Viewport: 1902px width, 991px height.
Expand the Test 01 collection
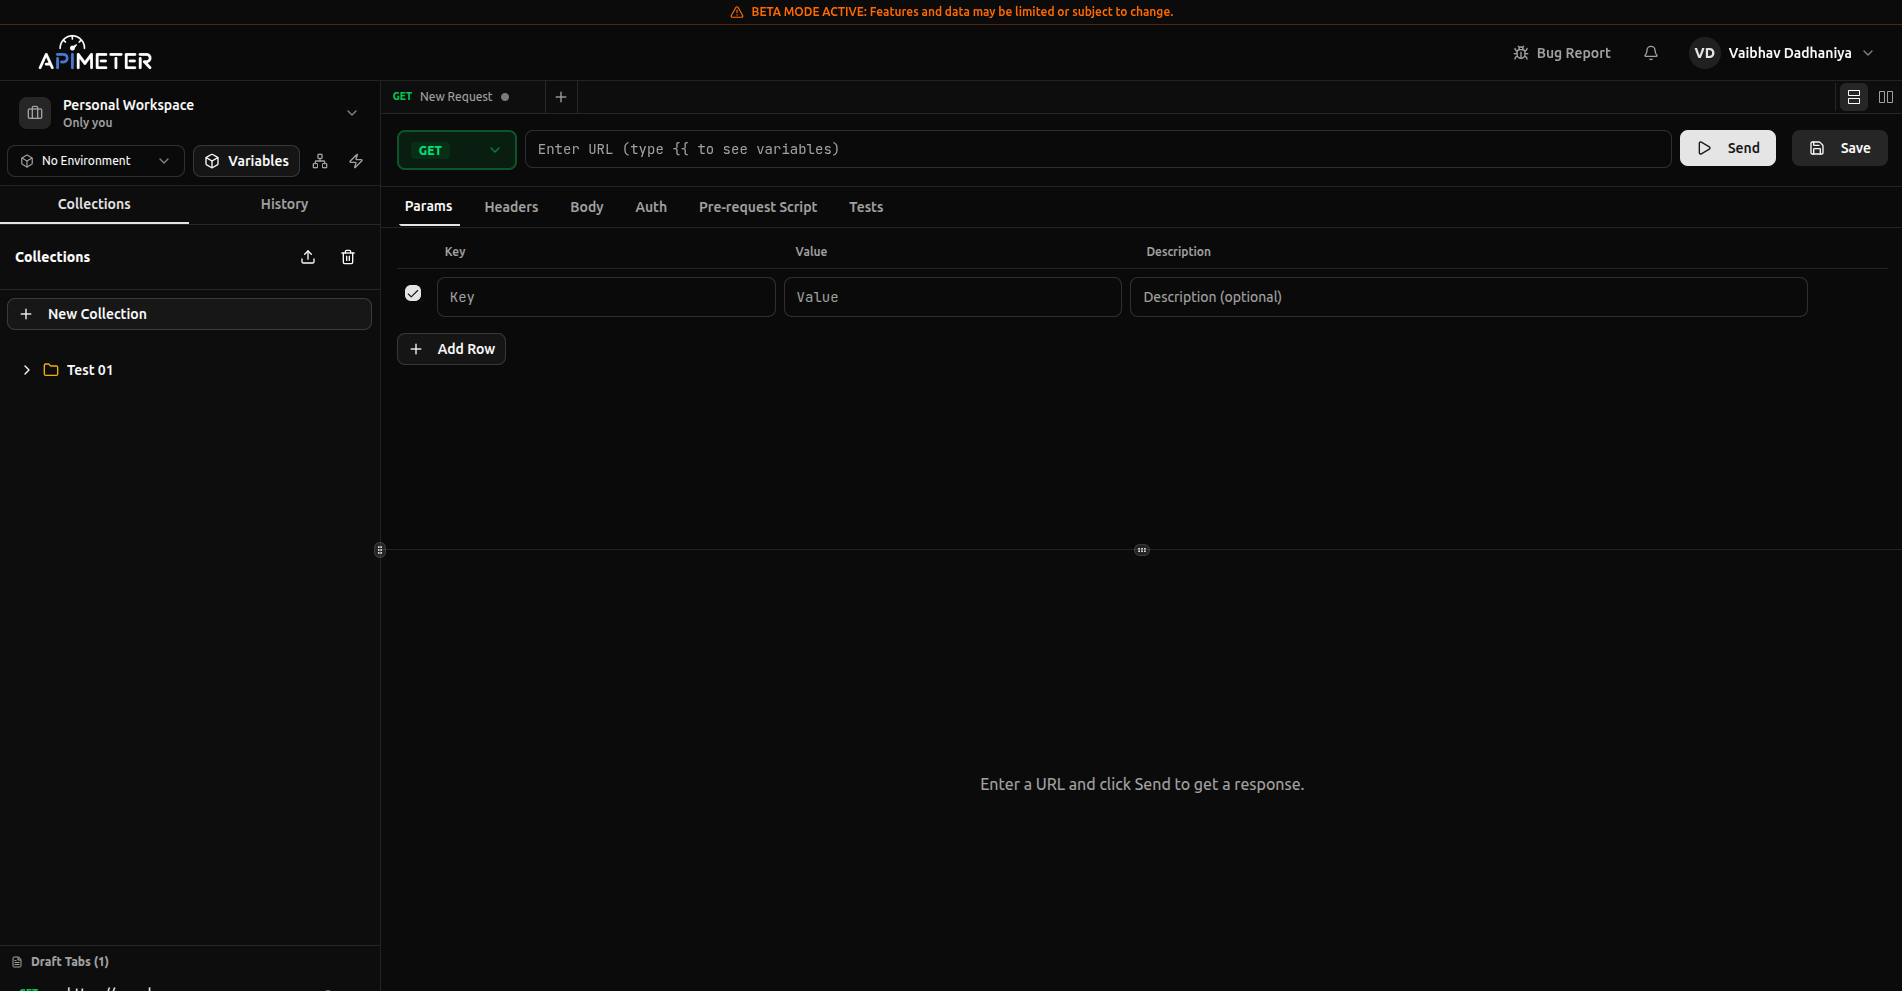pos(25,369)
